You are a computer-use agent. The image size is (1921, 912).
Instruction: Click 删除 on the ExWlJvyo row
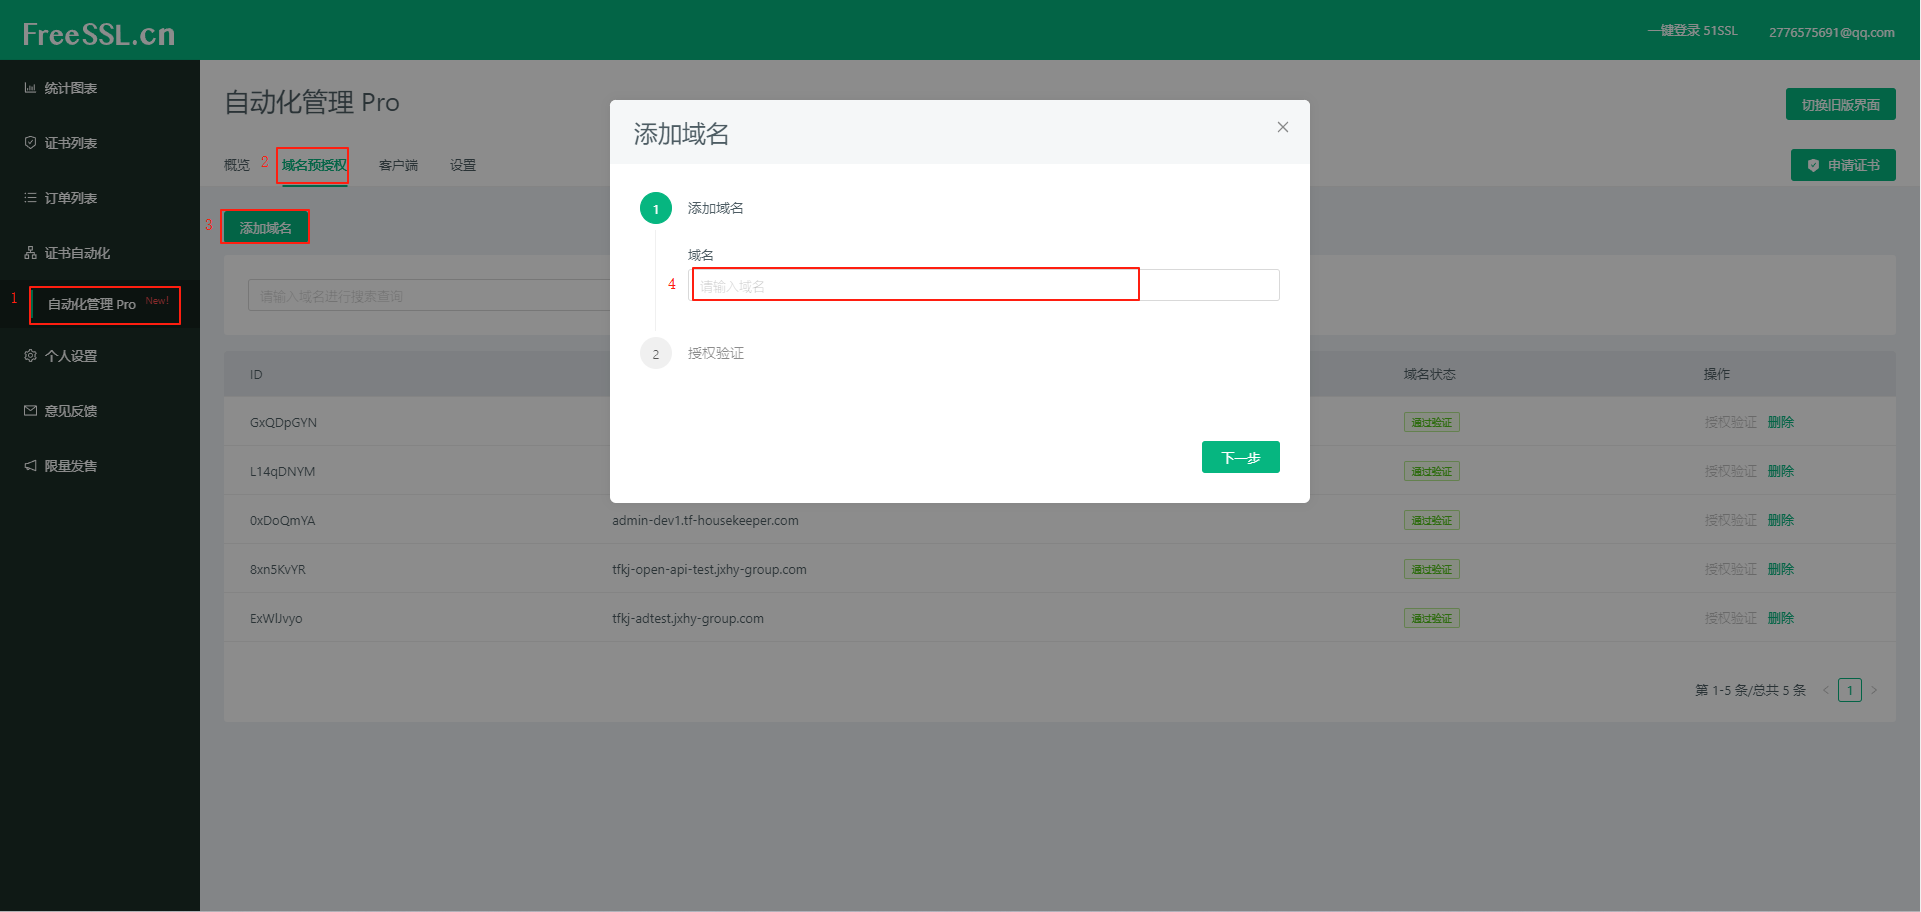pos(1781,618)
